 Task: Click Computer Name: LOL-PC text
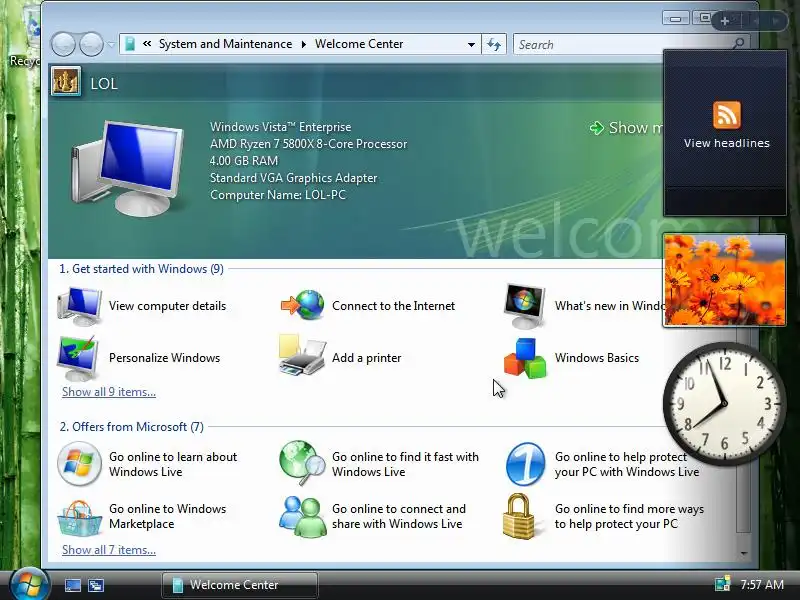coord(278,195)
